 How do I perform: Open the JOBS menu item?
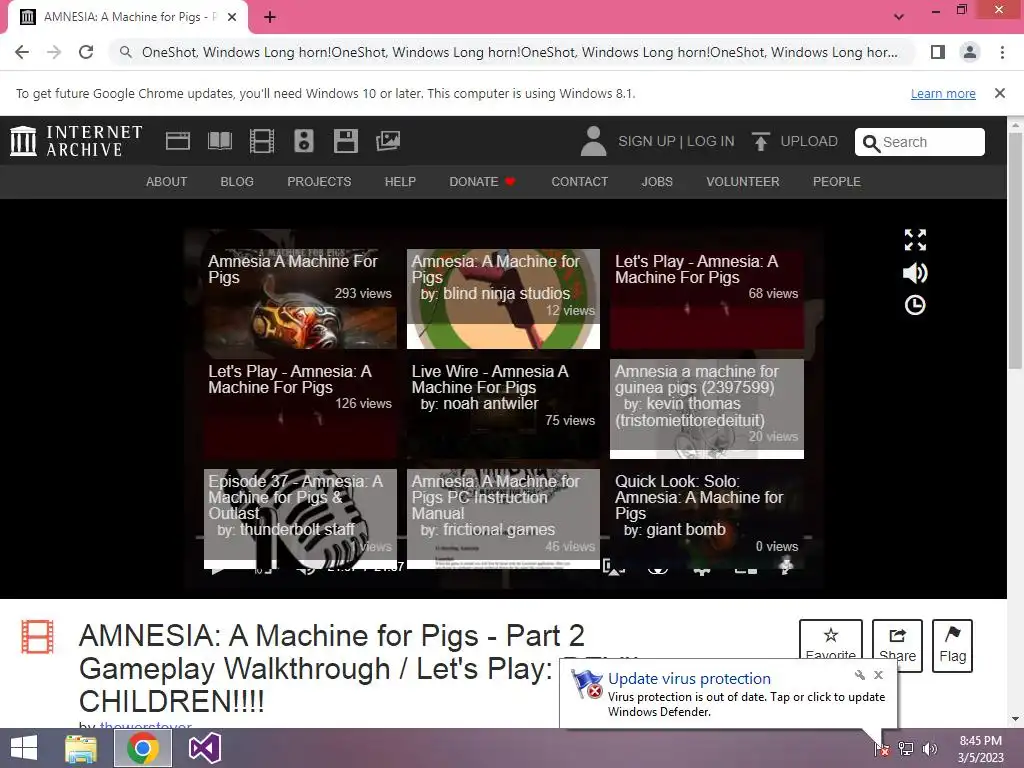657,182
